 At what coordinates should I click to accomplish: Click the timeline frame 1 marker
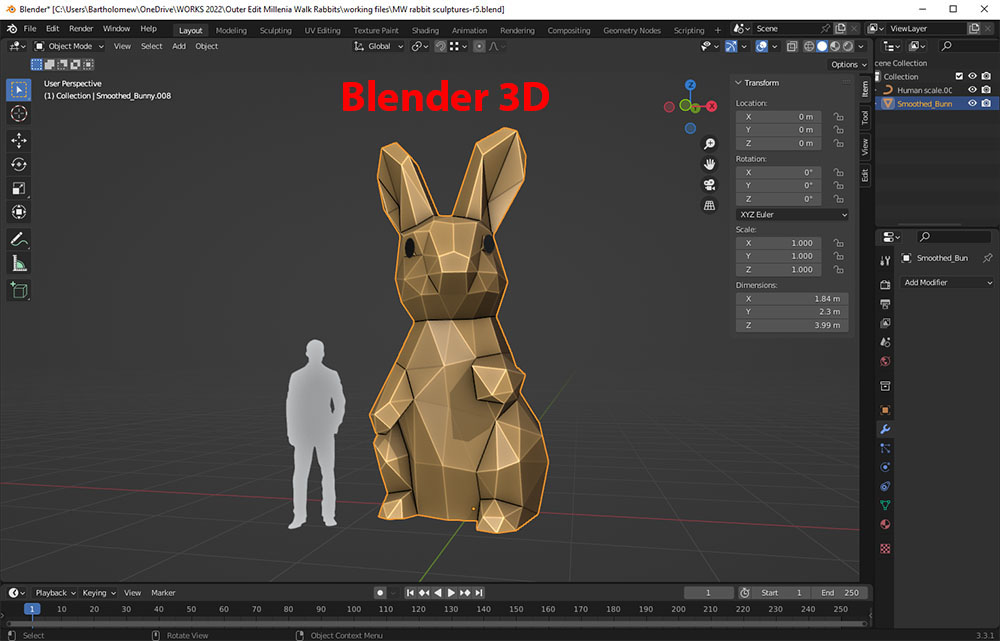32,609
